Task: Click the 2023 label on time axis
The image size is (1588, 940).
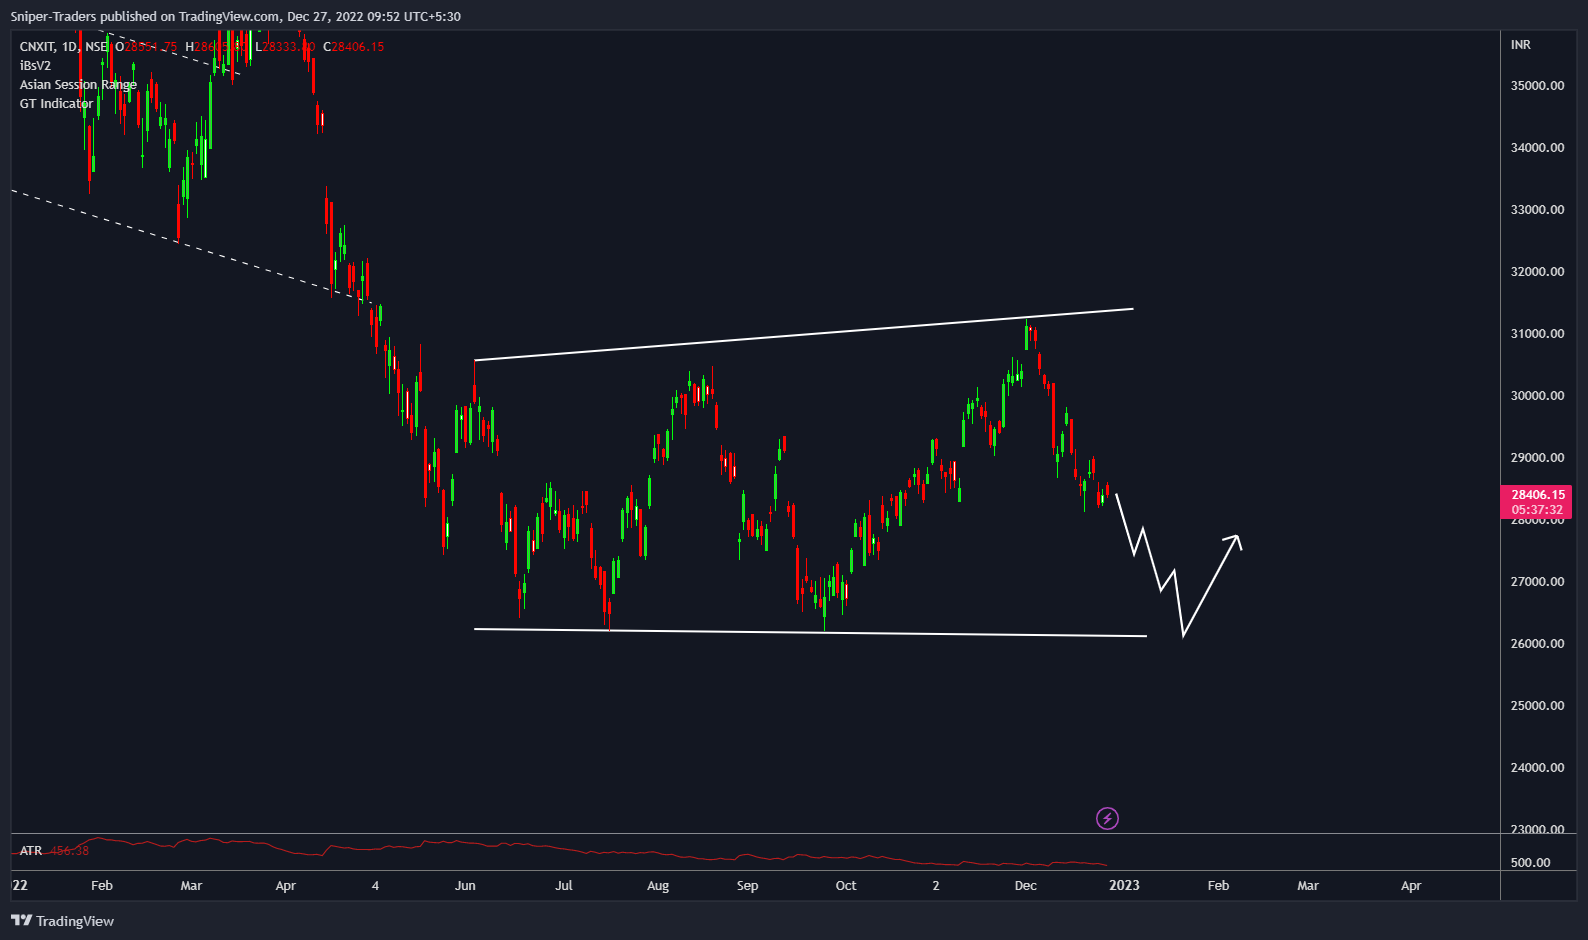Action: click(1124, 886)
